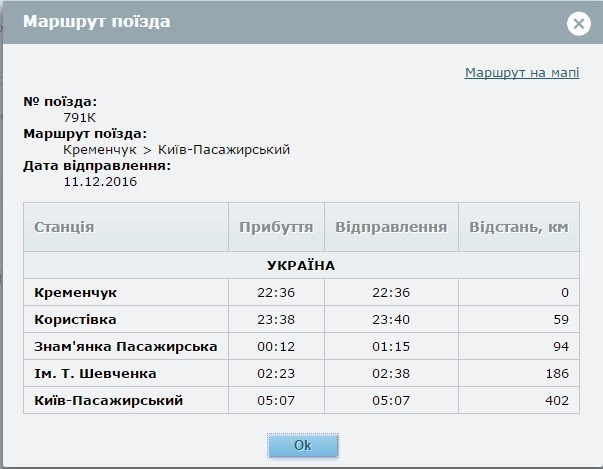
Task: Click the train number 791К
Action: (81, 117)
